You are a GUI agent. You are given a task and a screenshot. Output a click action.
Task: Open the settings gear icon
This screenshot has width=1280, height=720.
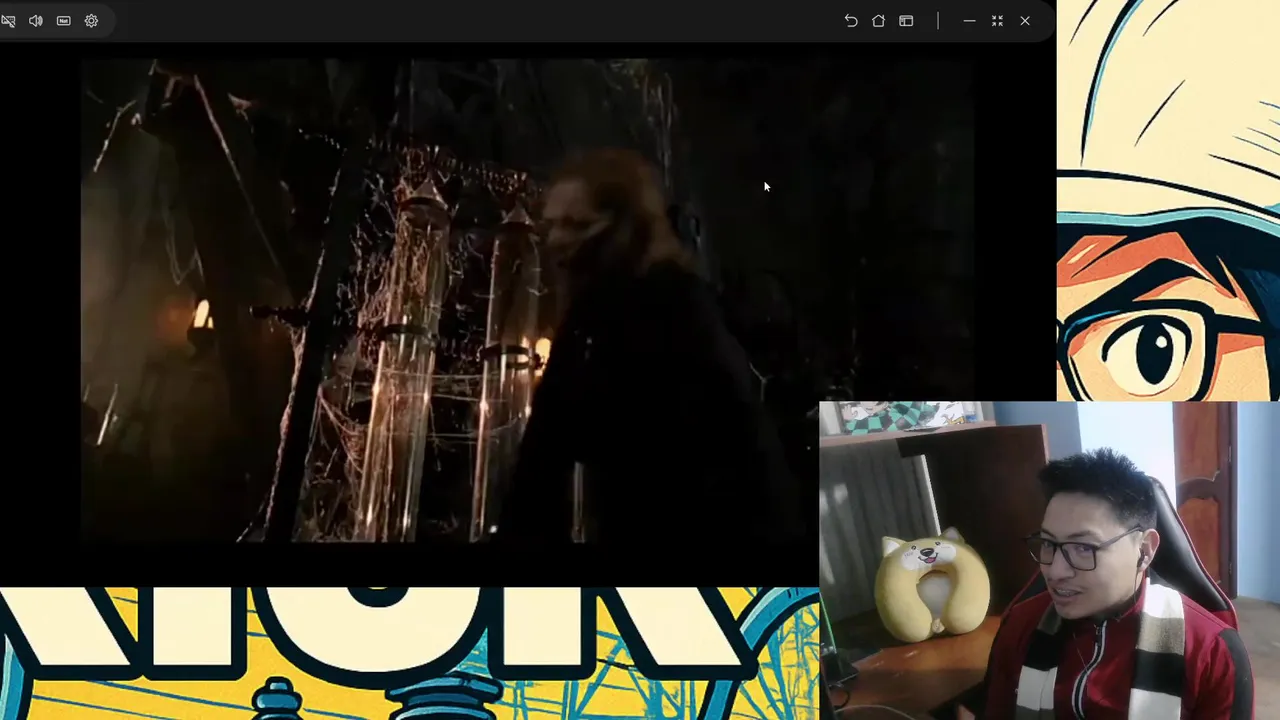coord(91,21)
